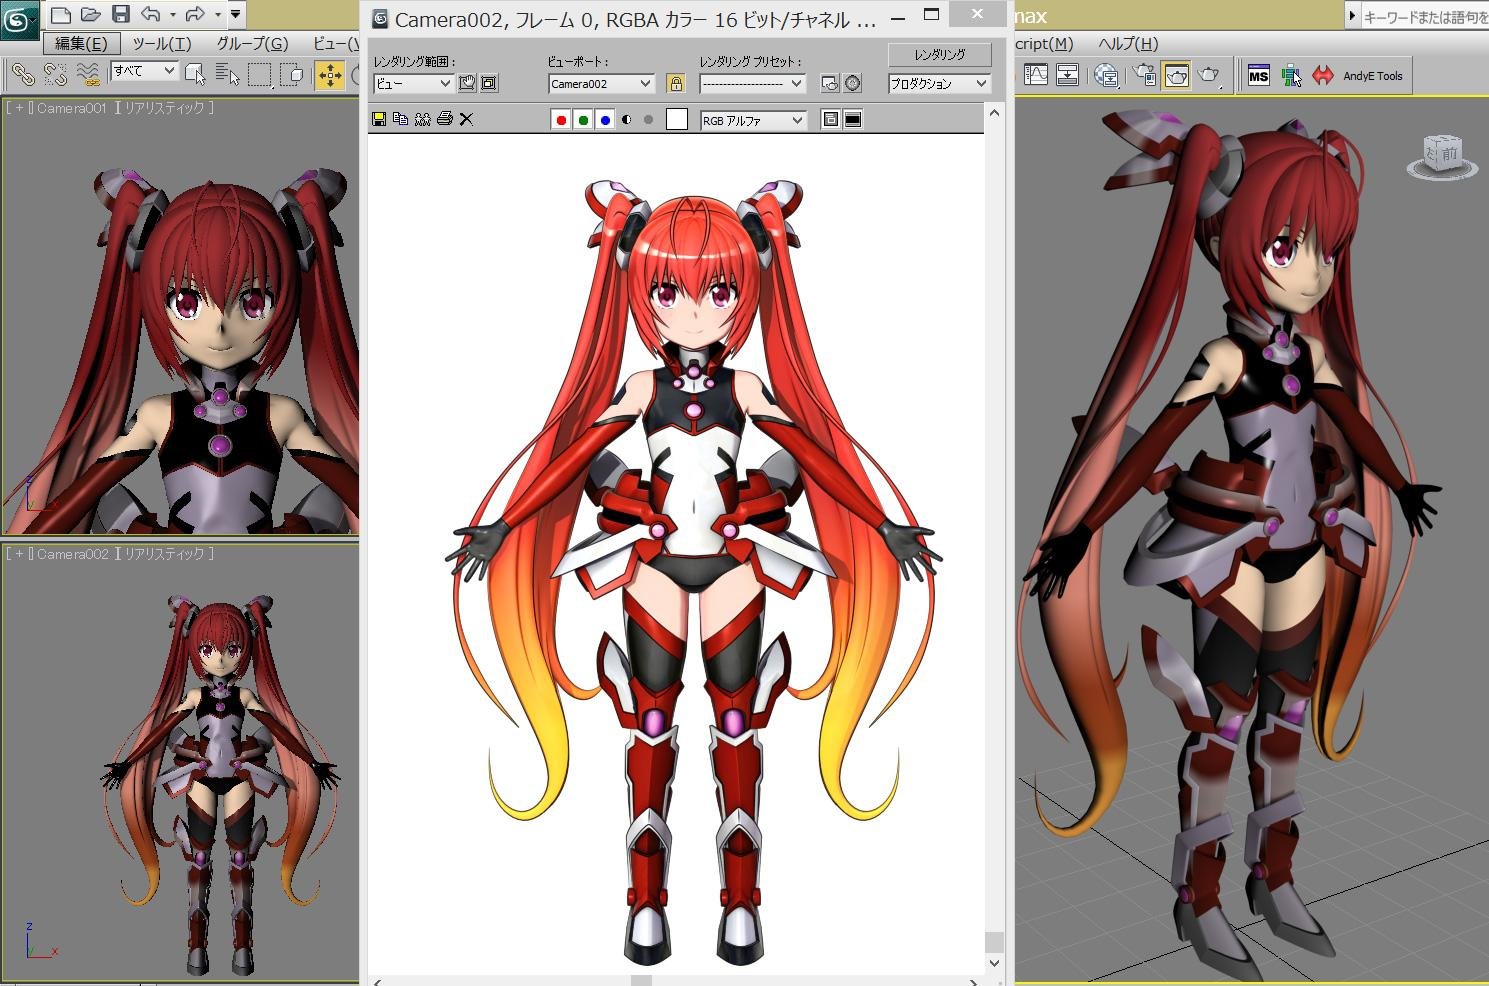
Task: Open the MAXScript MS listener icon
Action: [x=1259, y=75]
